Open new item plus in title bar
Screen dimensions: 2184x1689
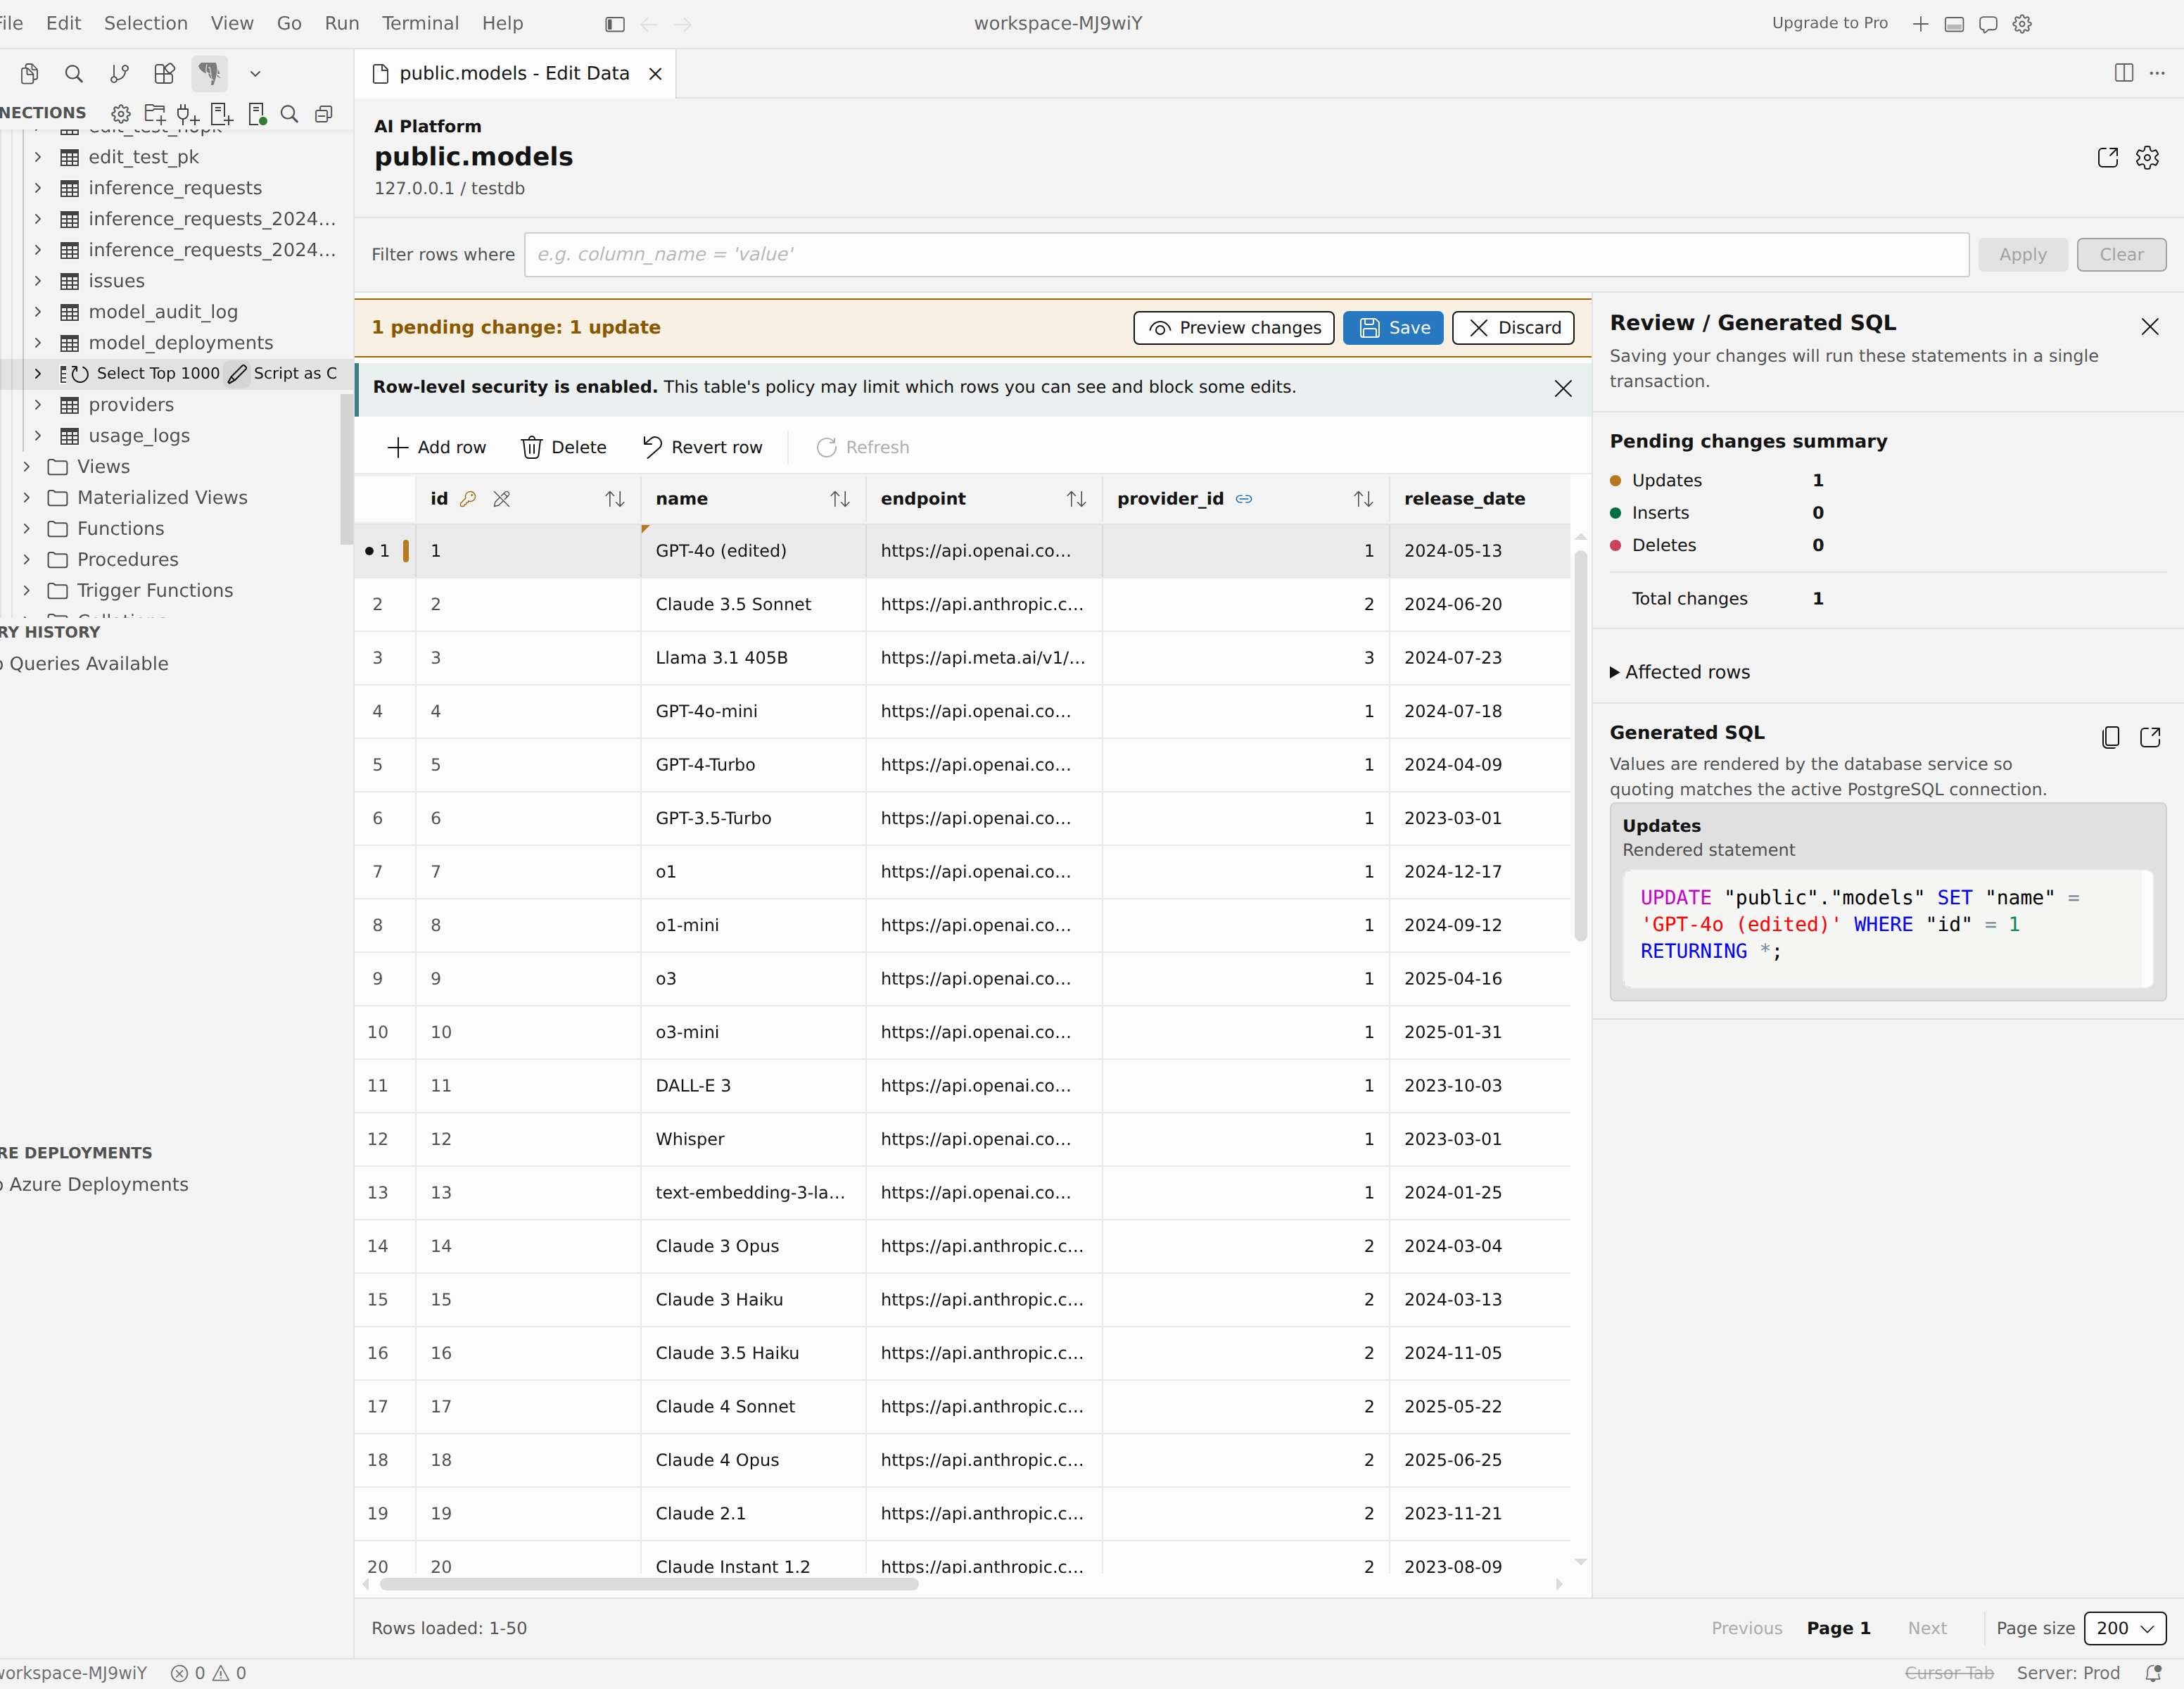[1920, 24]
